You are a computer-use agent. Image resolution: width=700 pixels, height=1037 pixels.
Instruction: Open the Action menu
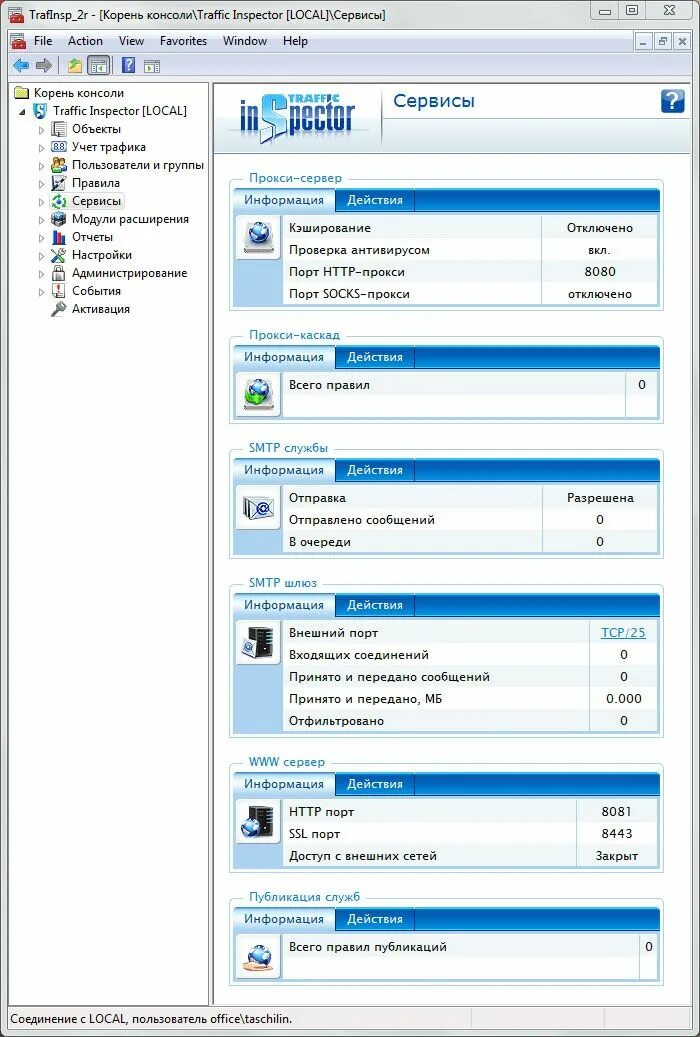coord(85,41)
